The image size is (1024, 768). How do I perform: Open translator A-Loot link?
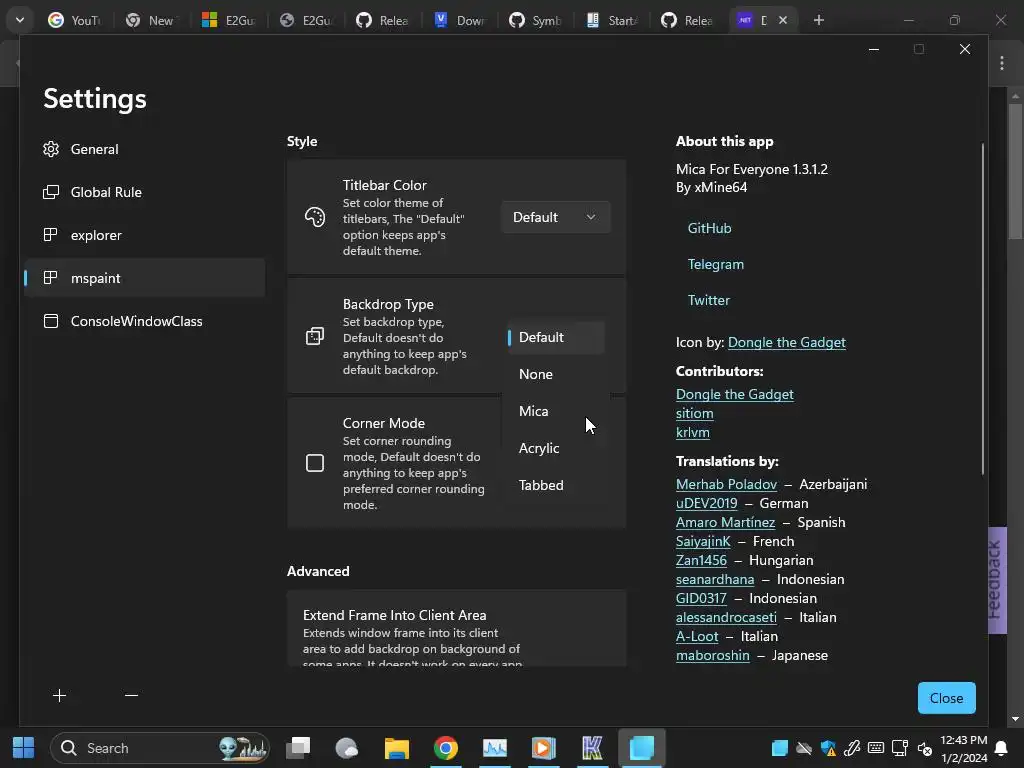tap(697, 635)
